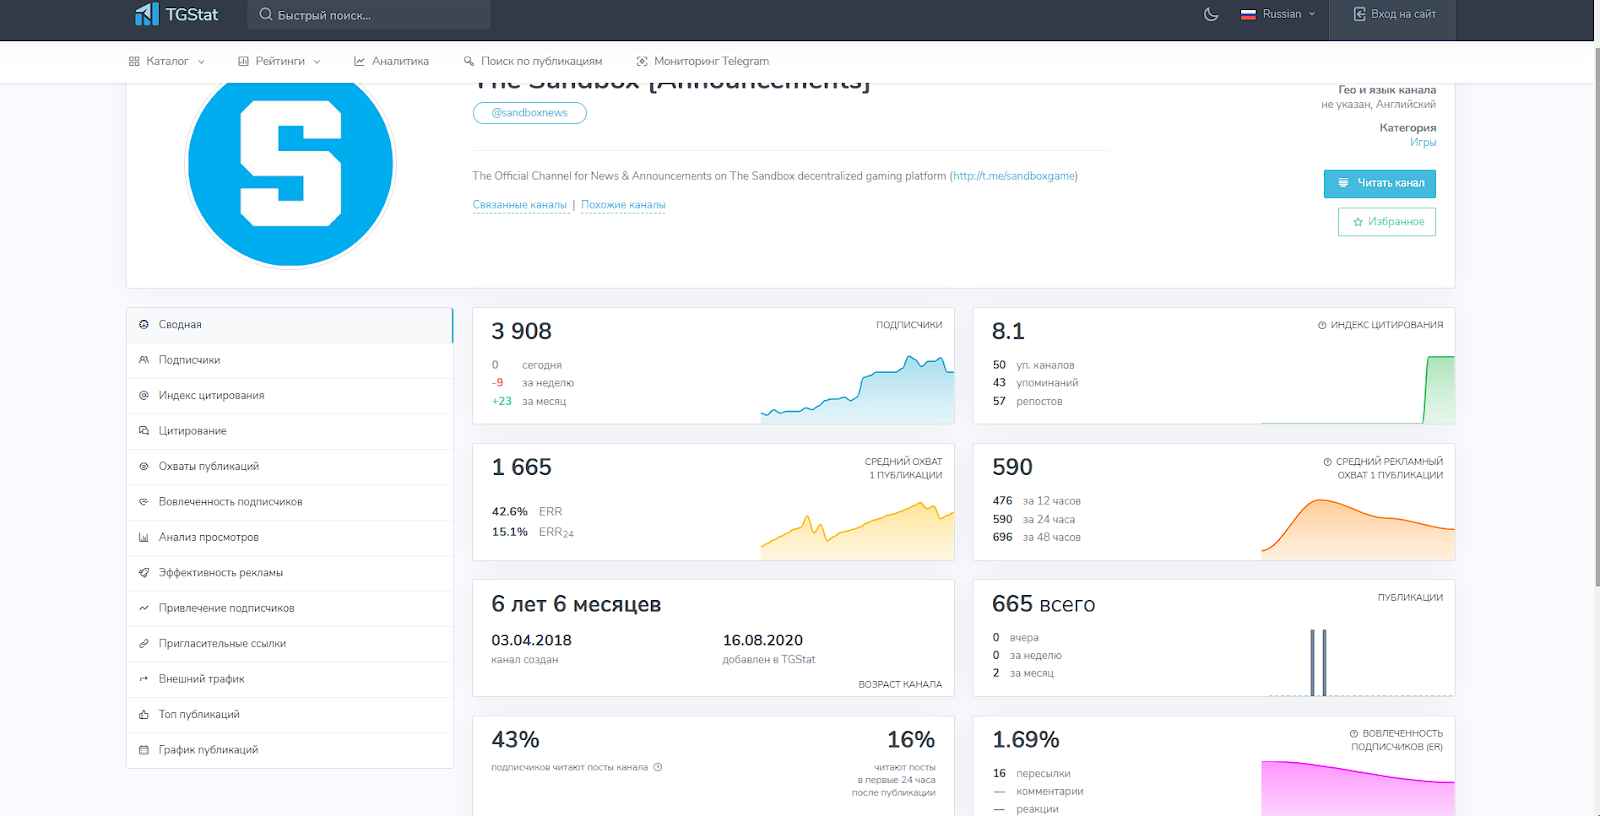Click 'Пригласительные ссылки' link icon
The image size is (1600, 816).
(x=144, y=644)
